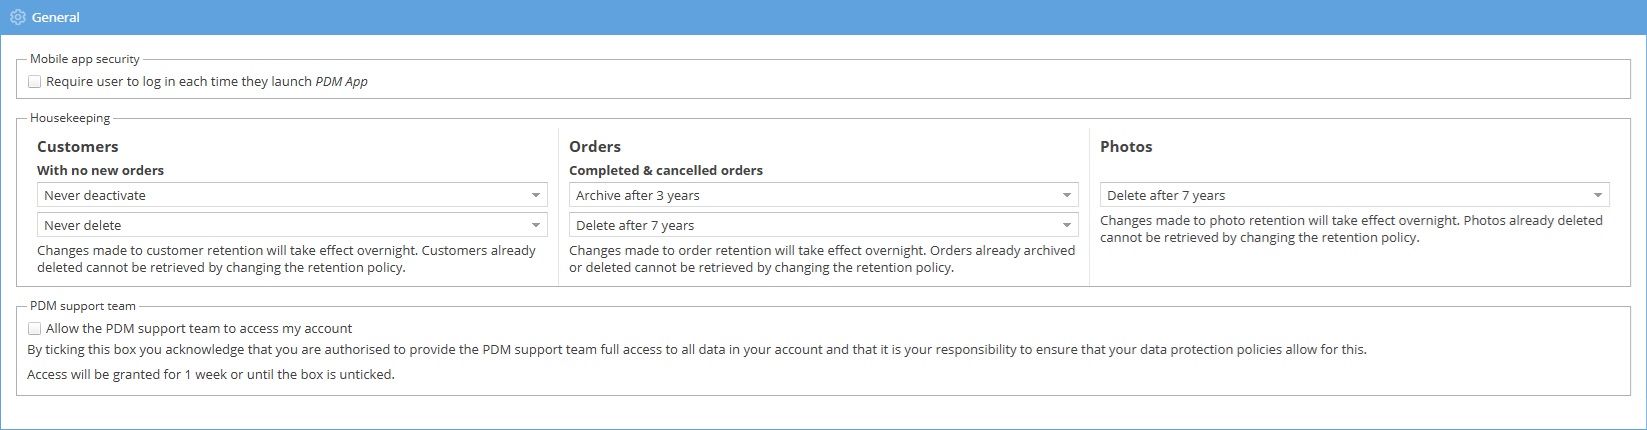Viewport: 1647px width, 430px height.
Task: Click the Orders section heading
Action: 595,147
